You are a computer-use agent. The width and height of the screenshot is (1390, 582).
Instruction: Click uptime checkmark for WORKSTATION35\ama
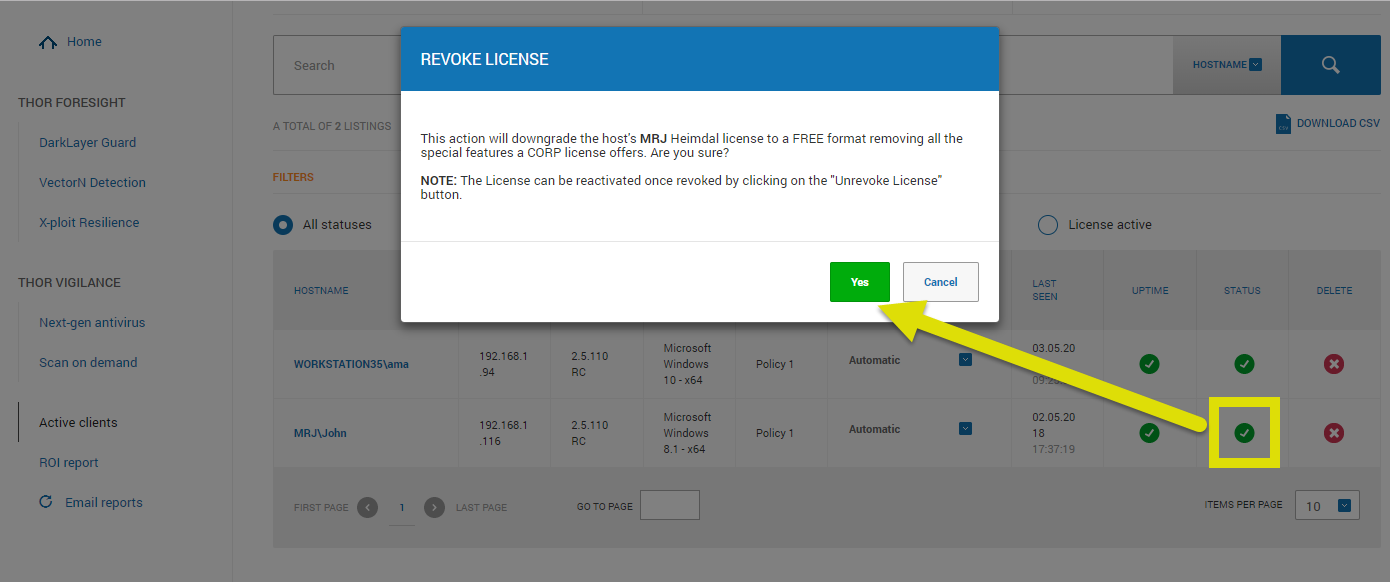coord(1149,364)
